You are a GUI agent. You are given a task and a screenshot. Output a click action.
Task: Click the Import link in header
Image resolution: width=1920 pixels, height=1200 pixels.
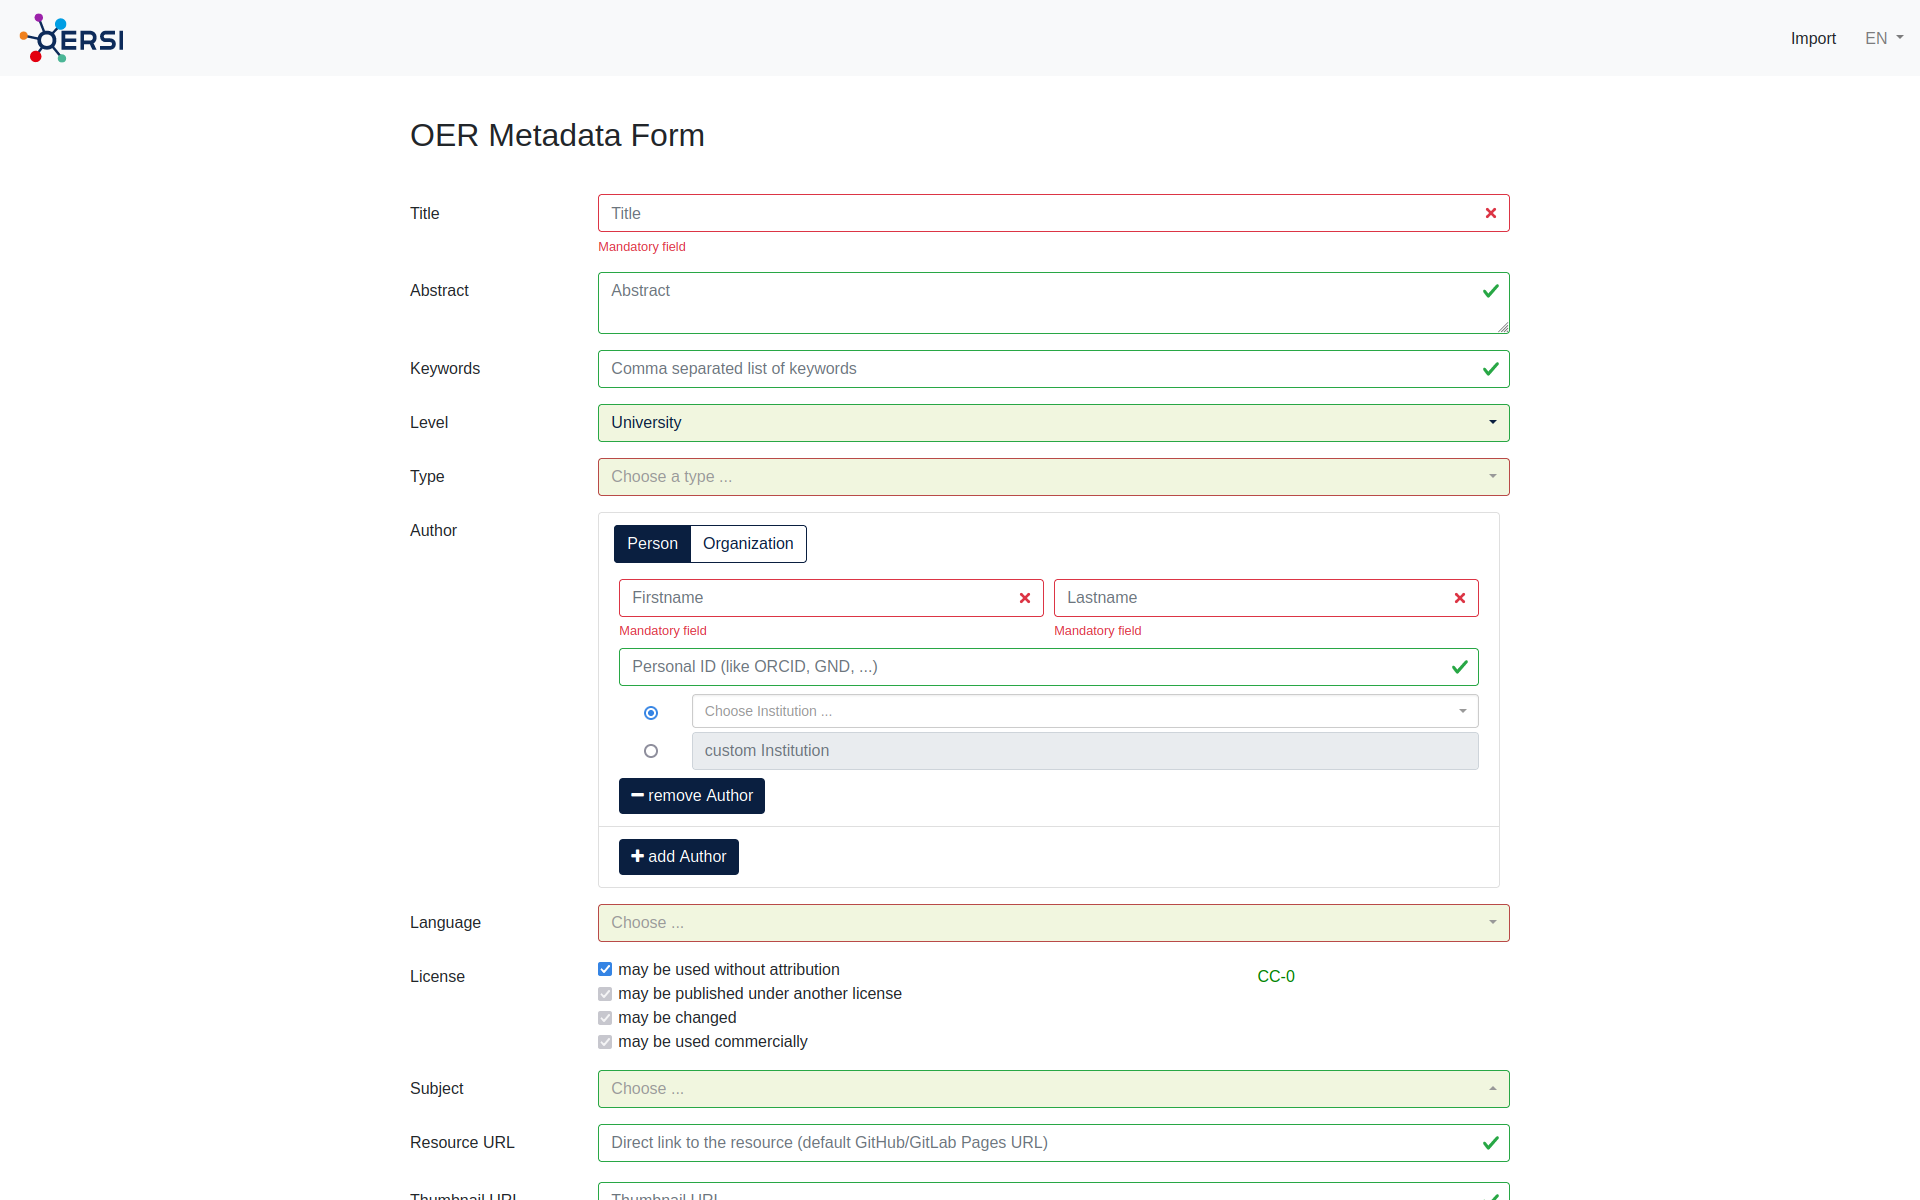1812,38
